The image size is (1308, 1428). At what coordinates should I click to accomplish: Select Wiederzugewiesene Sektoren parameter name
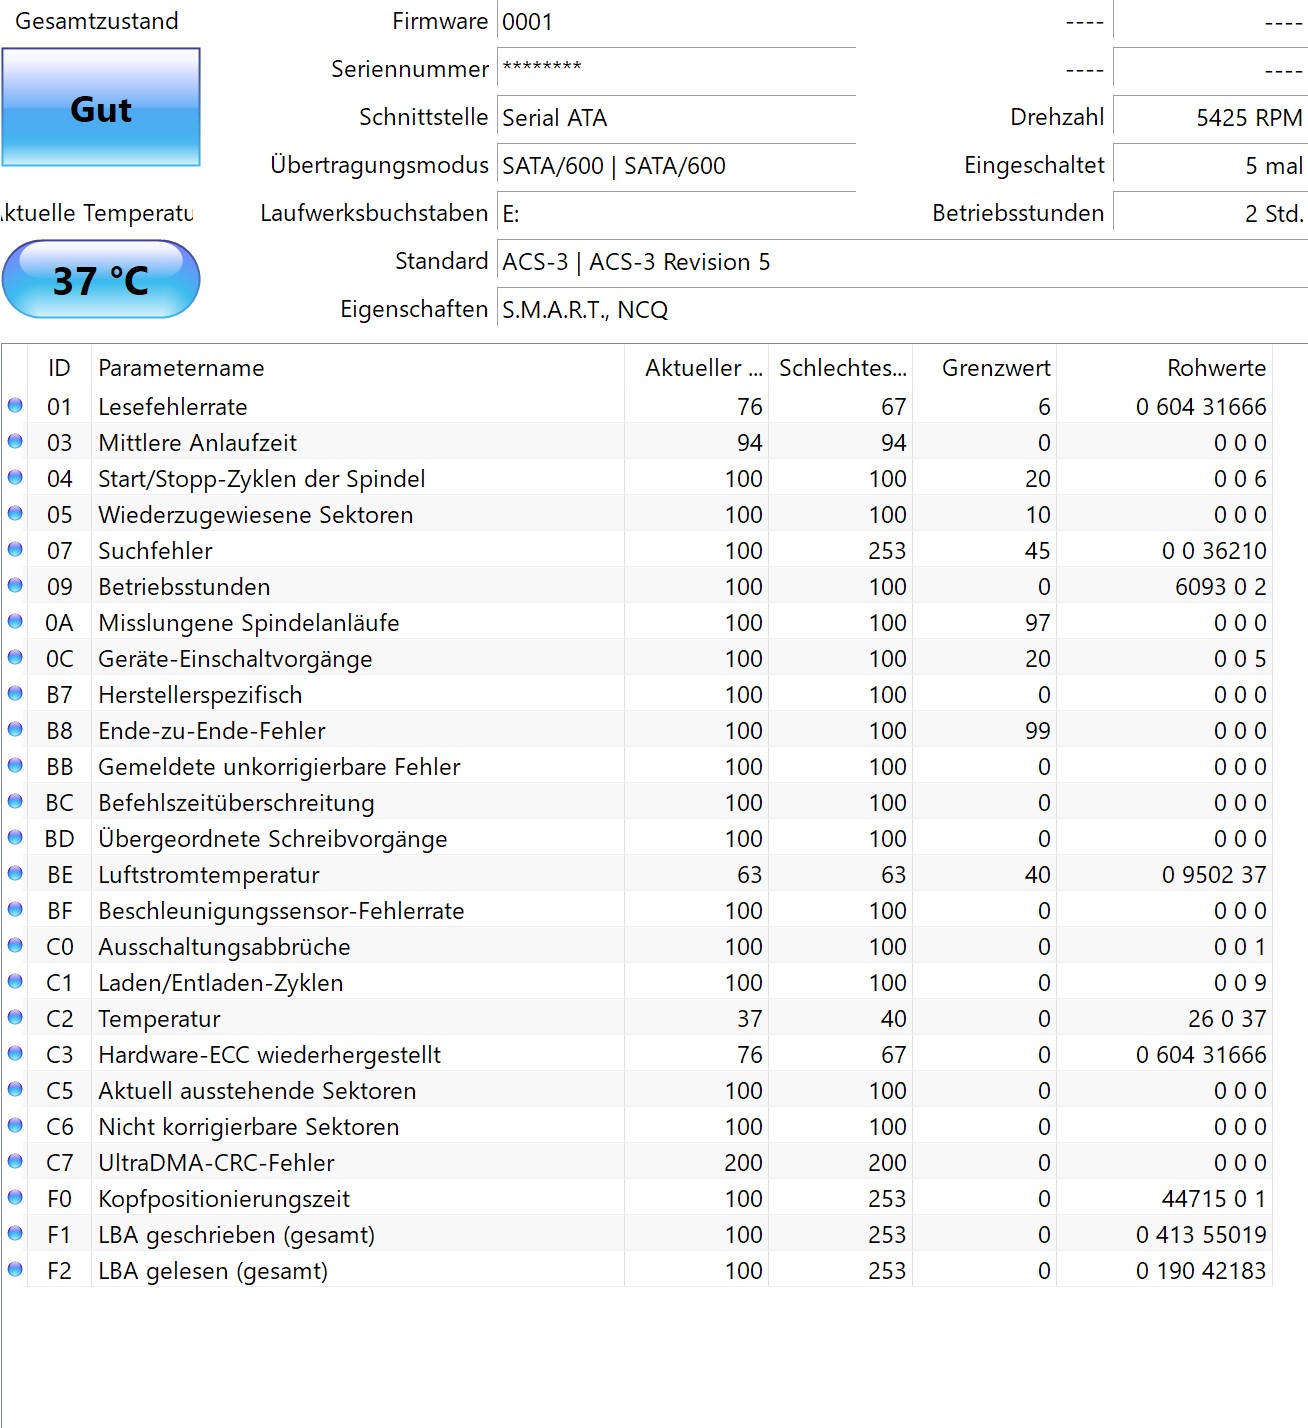(x=256, y=515)
